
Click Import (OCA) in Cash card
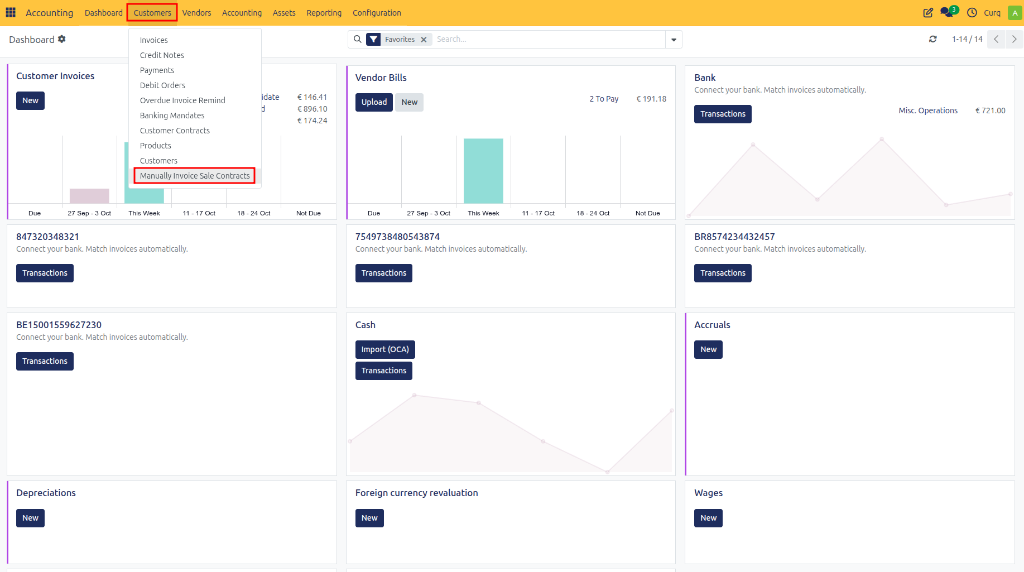[385, 349]
